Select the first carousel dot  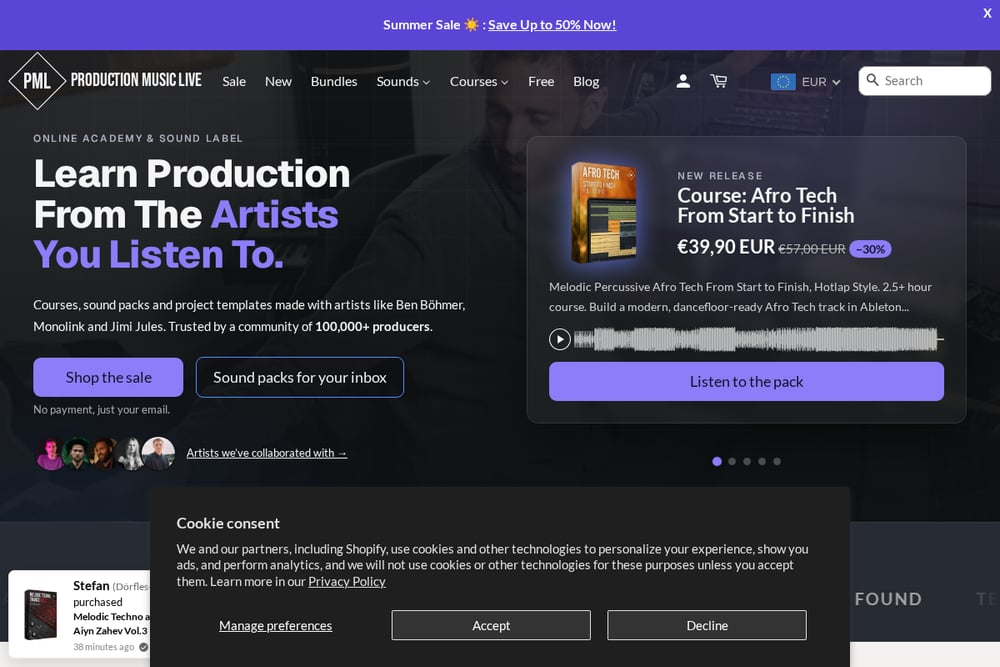(717, 461)
